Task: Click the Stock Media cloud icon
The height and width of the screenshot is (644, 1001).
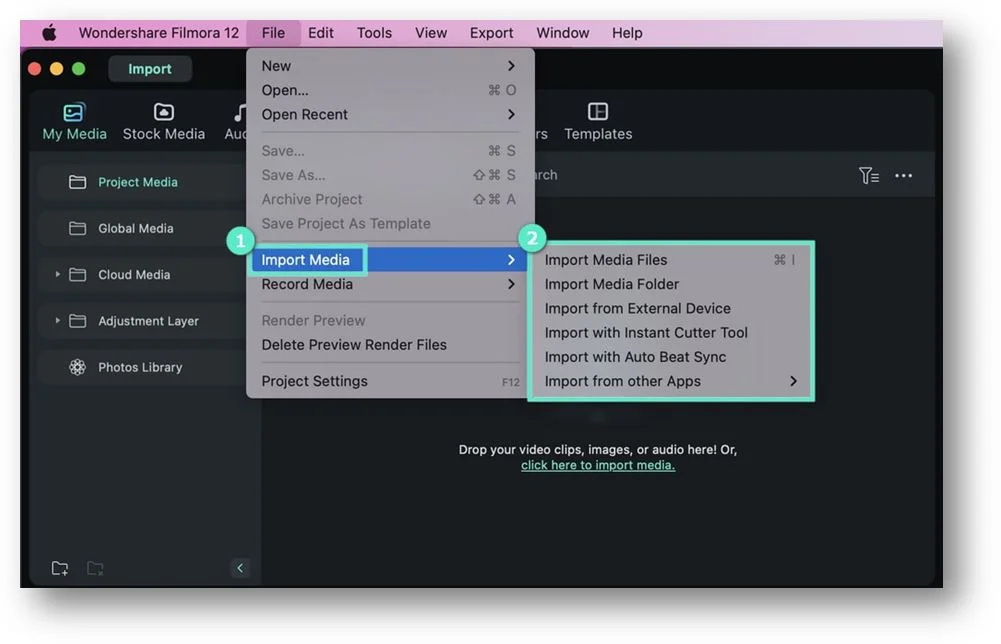Action: pos(163,112)
